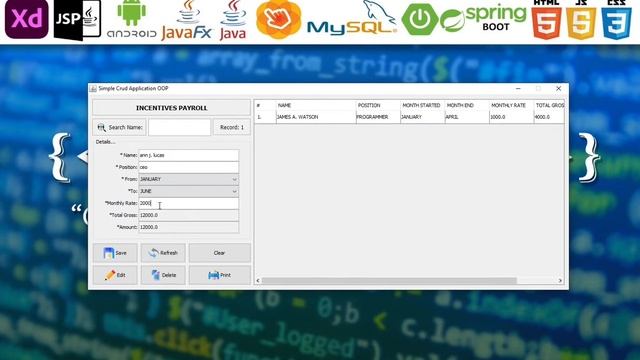Click the PROGRAMMER cell in the table

(x=378, y=117)
